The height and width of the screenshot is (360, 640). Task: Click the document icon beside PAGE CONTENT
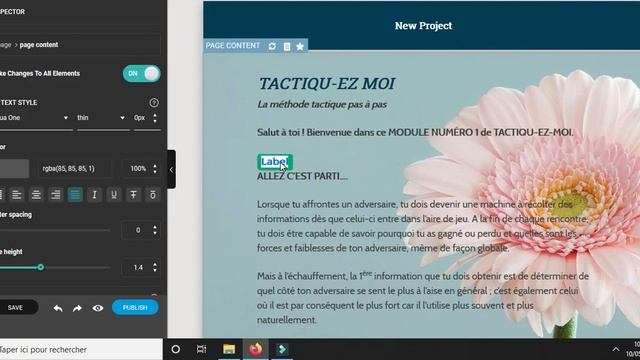tap(287, 46)
